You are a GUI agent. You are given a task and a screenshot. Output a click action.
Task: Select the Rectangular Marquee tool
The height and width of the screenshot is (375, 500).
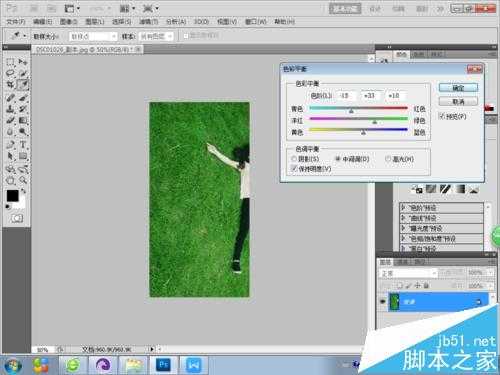pos(10,62)
